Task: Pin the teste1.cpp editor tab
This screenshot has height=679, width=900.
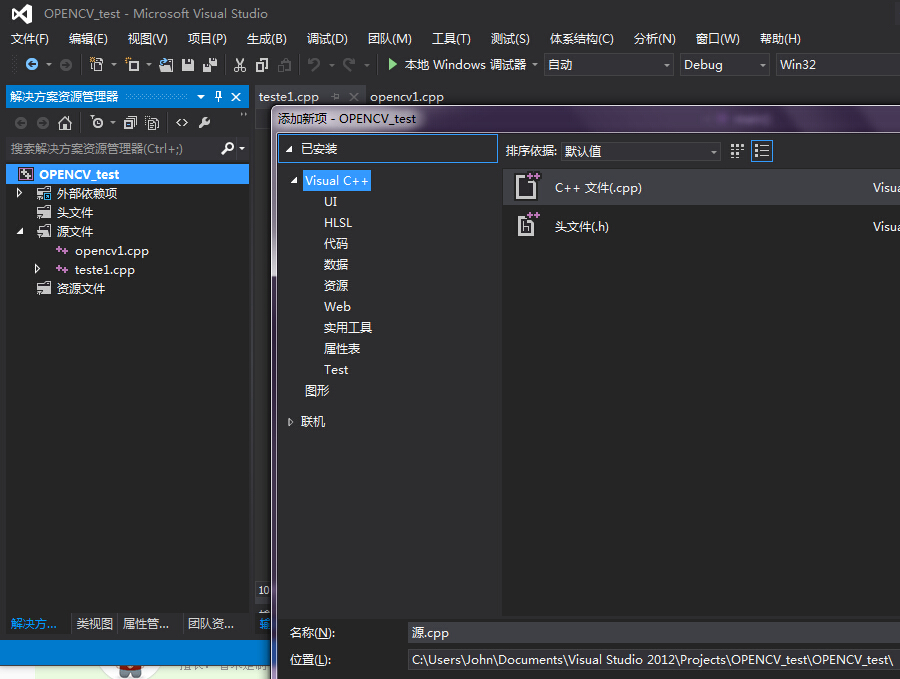Action: coord(336,96)
